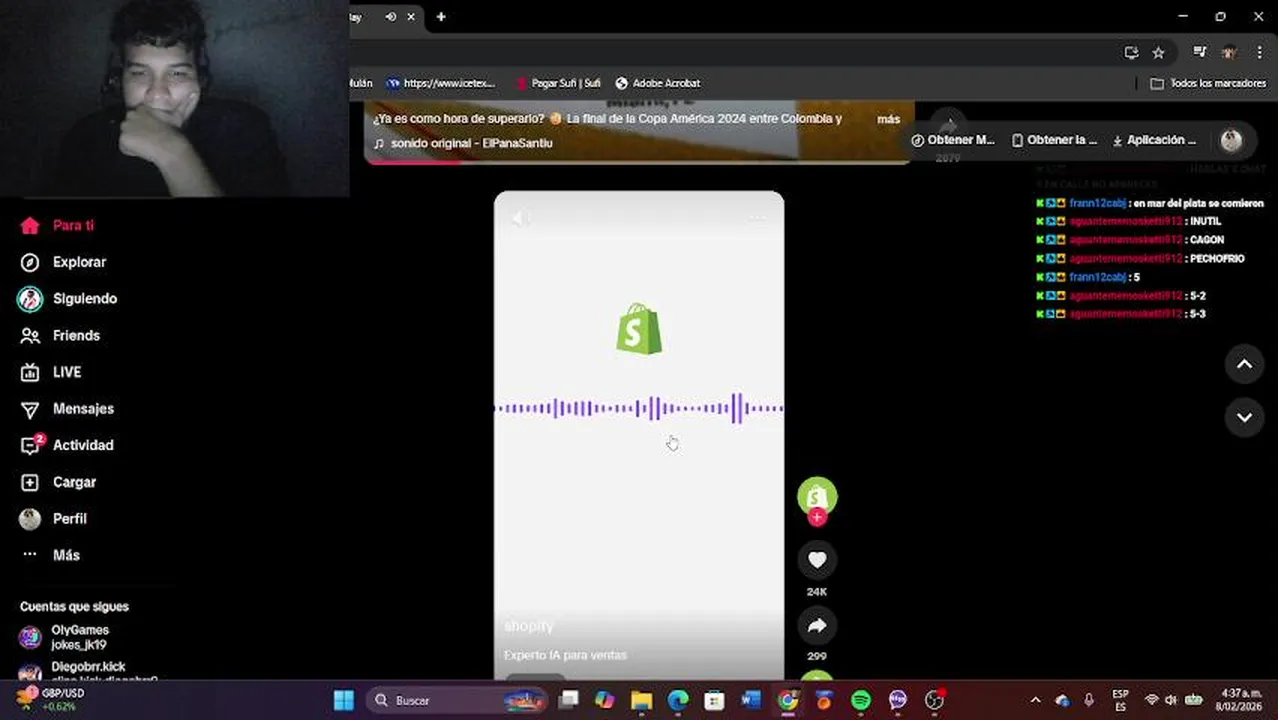Open the taskbar clock and date
This screenshot has height=720, width=1278.
(1238, 700)
